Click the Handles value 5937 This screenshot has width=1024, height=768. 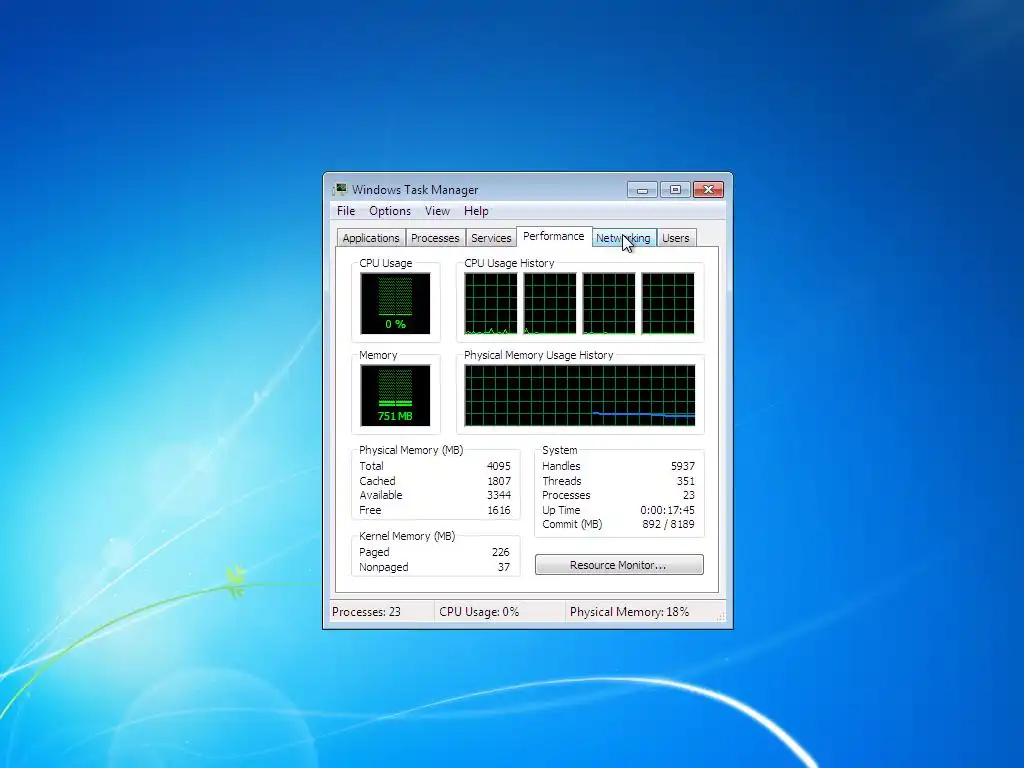pyautogui.click(x=683, y=466)
